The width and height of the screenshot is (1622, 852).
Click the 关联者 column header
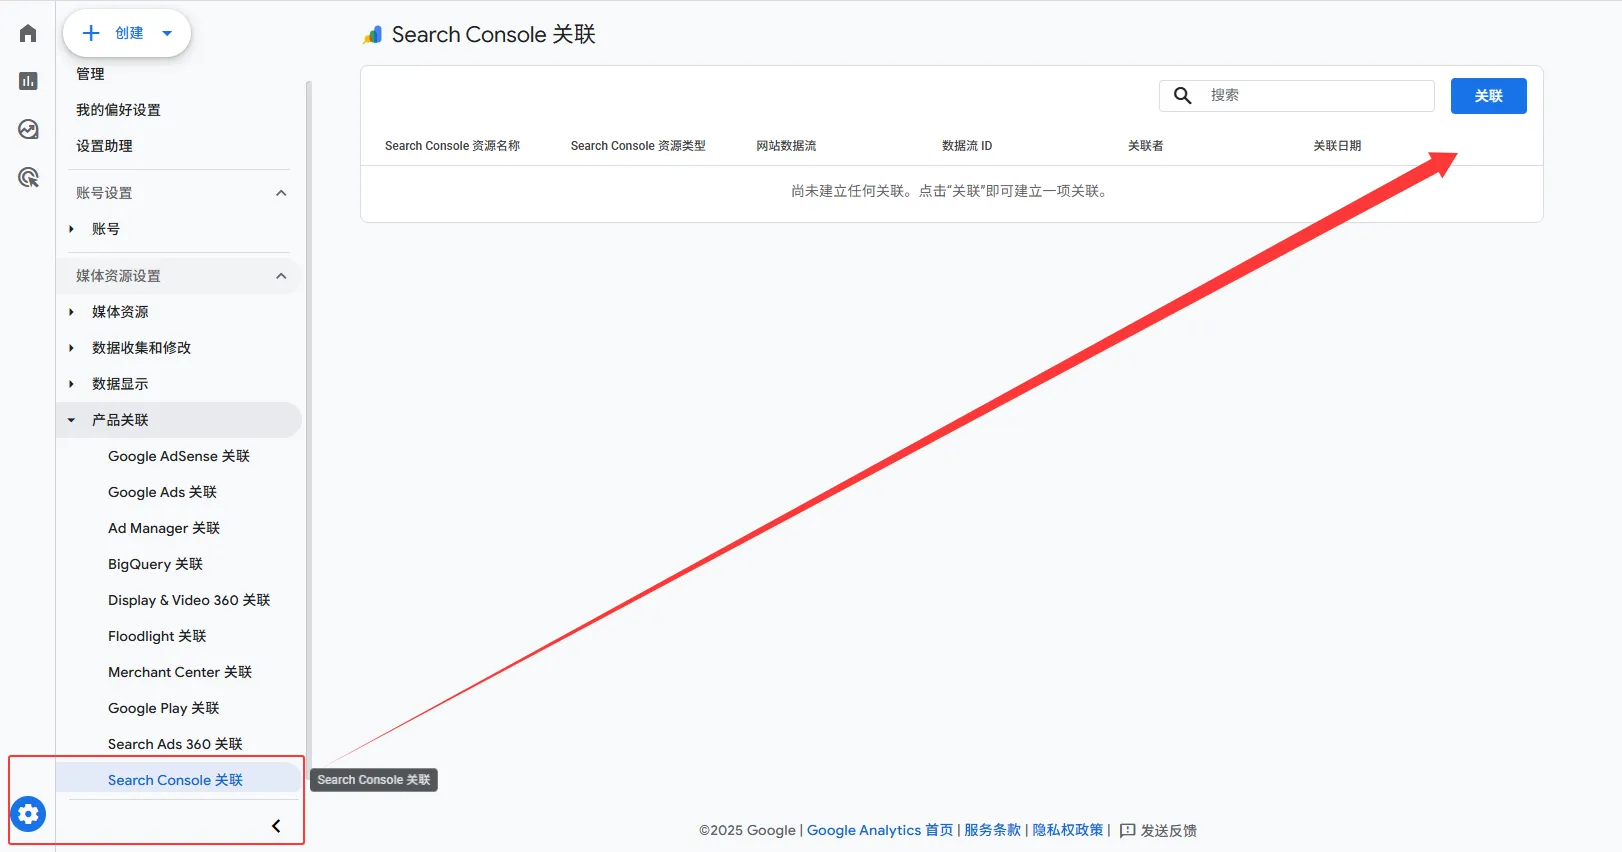tap(1145, 146)
